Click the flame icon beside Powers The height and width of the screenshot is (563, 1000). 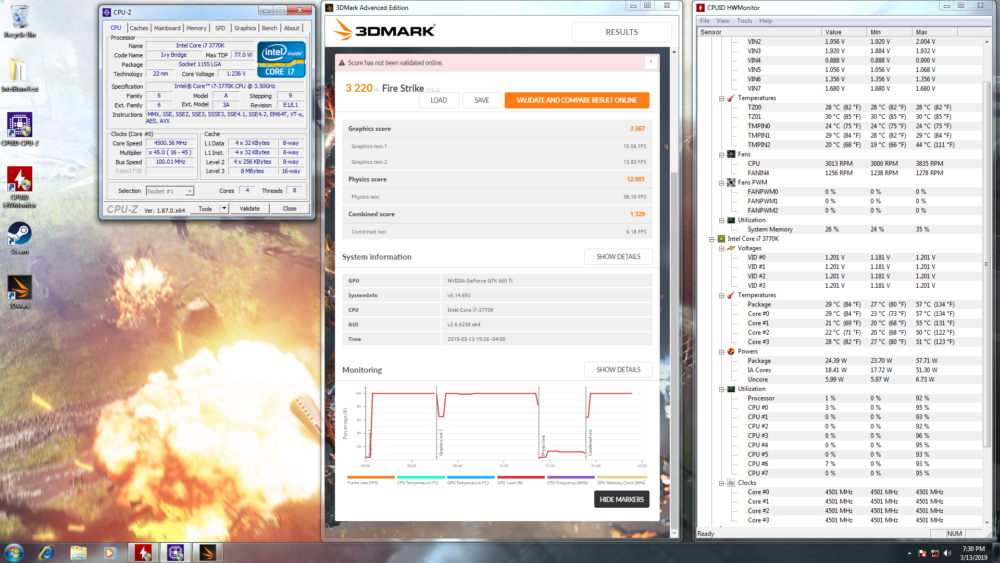pyautogui.click(x=731, y=351)
